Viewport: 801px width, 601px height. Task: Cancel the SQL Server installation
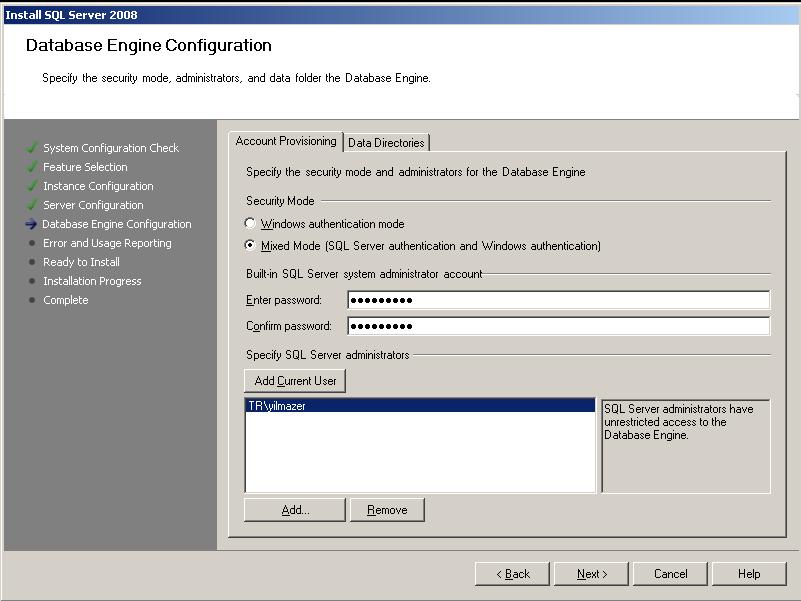pyautogui.click(x=670, y=574)
